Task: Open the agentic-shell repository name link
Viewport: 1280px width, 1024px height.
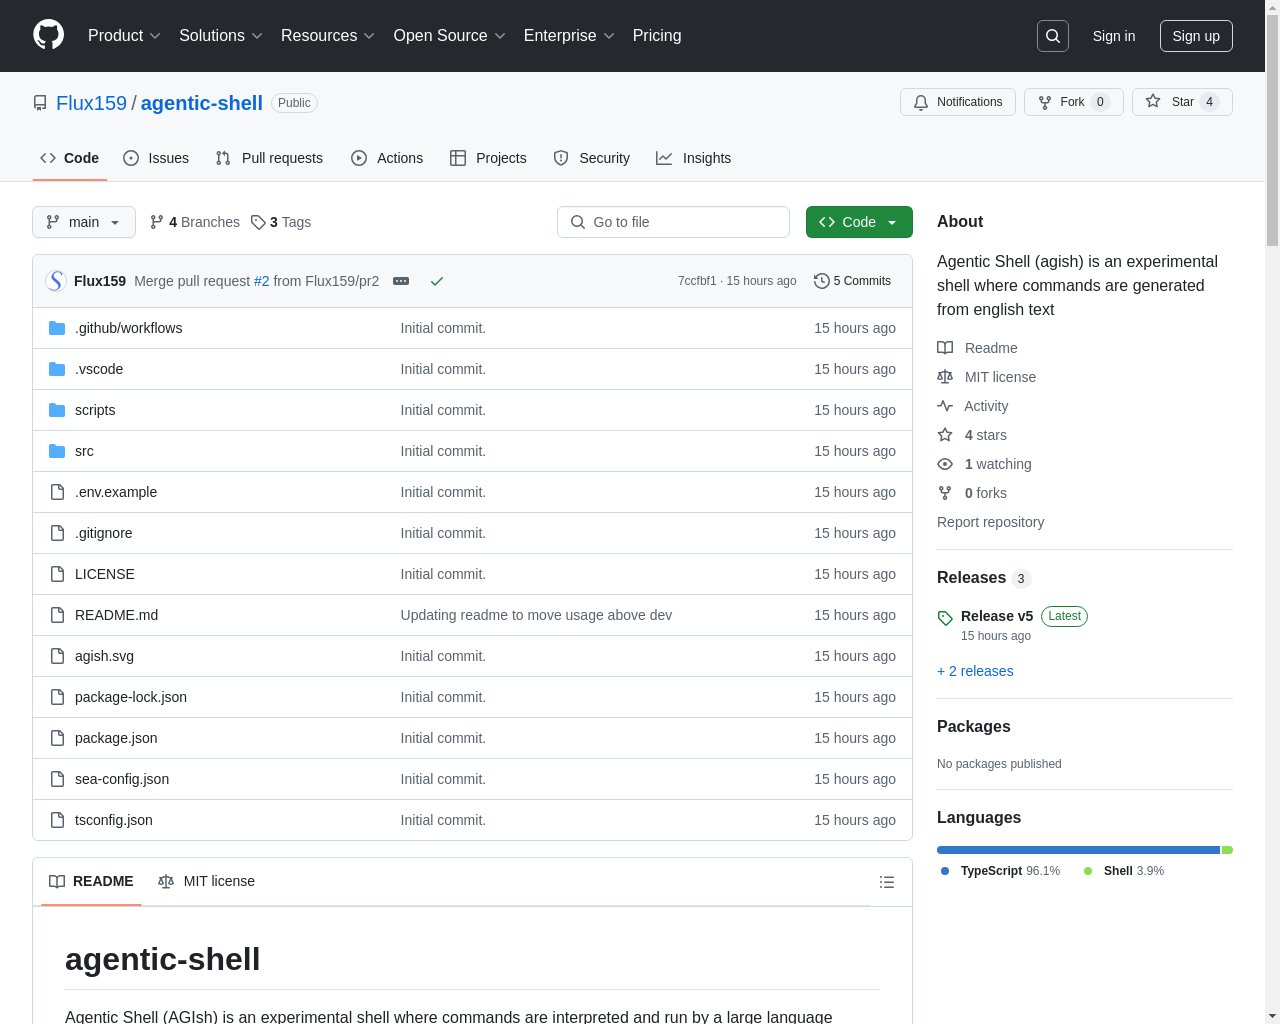Action: coord(202,103)
